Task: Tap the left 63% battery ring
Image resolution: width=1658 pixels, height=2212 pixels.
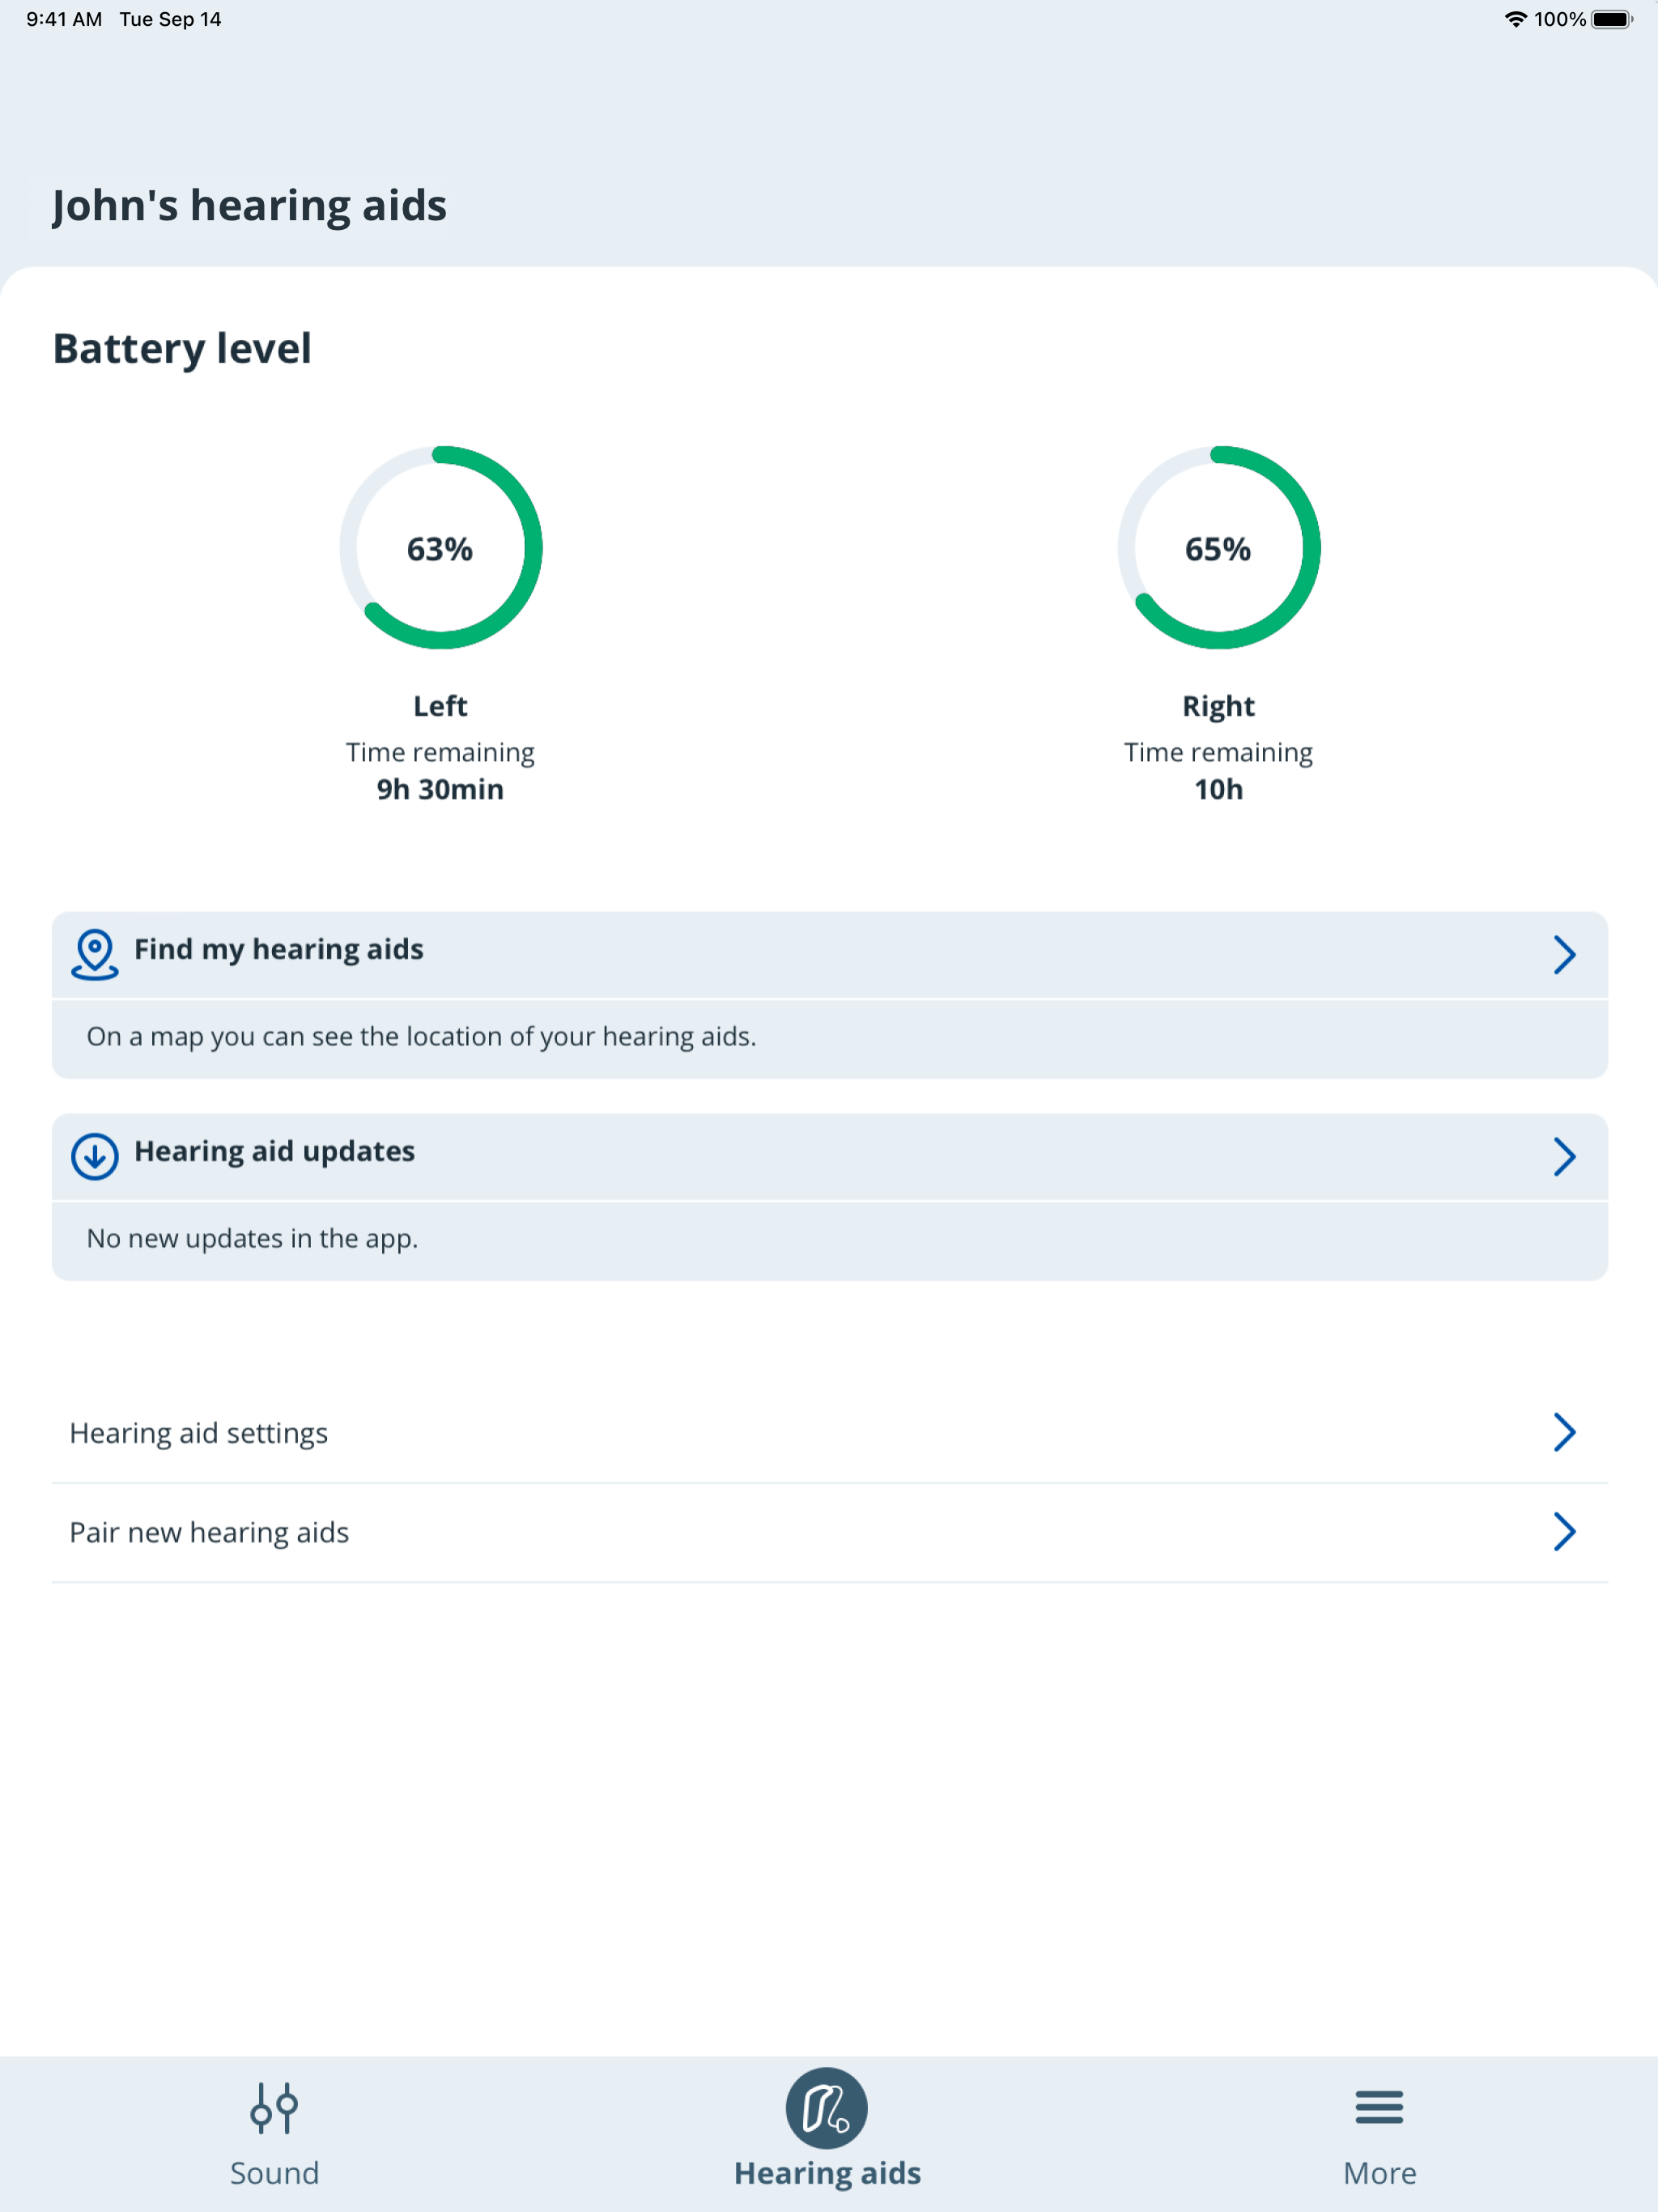Action: [440, 547]
